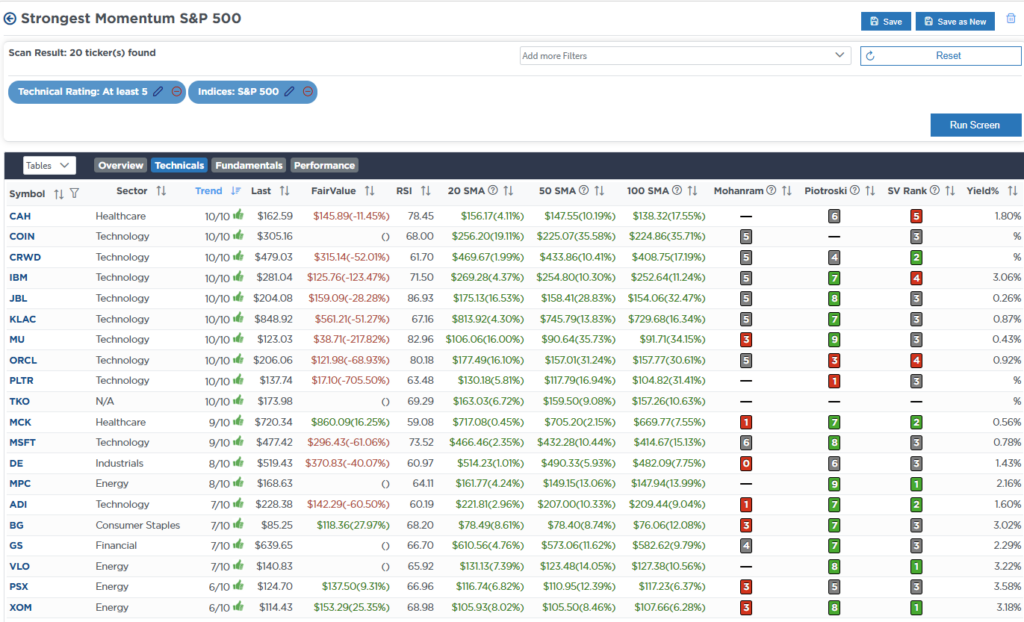Open the BG ticker link
Viewport: 1024px width, 622px height.
tap(16, 525)
